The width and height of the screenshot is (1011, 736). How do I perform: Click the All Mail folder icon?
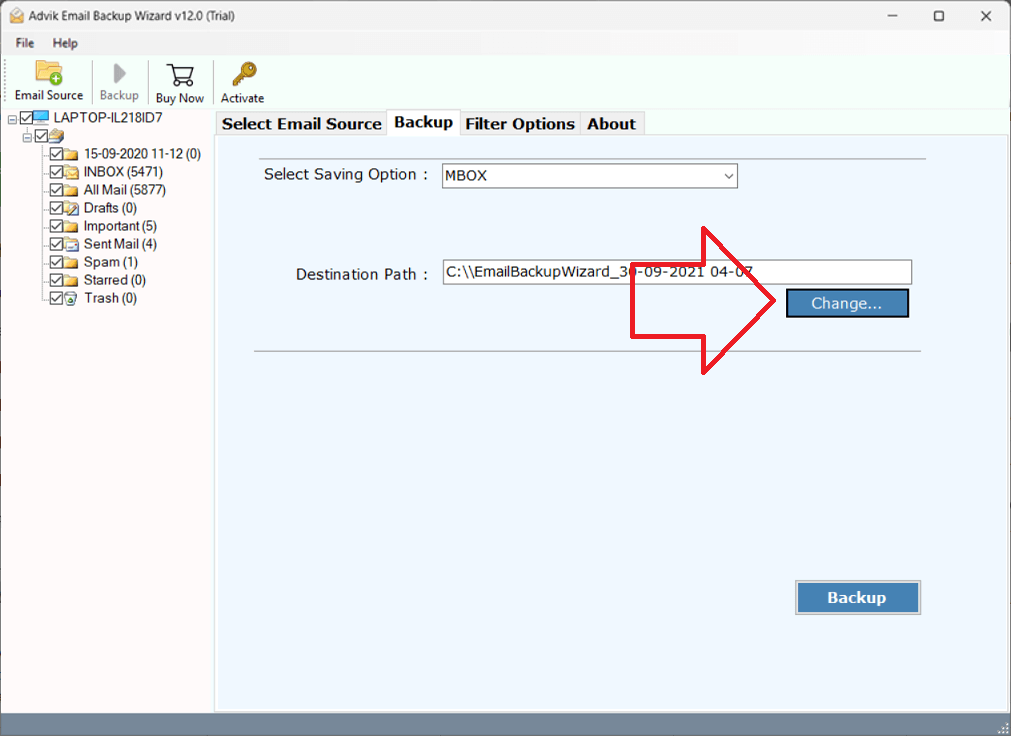click(x=71, y=190)
